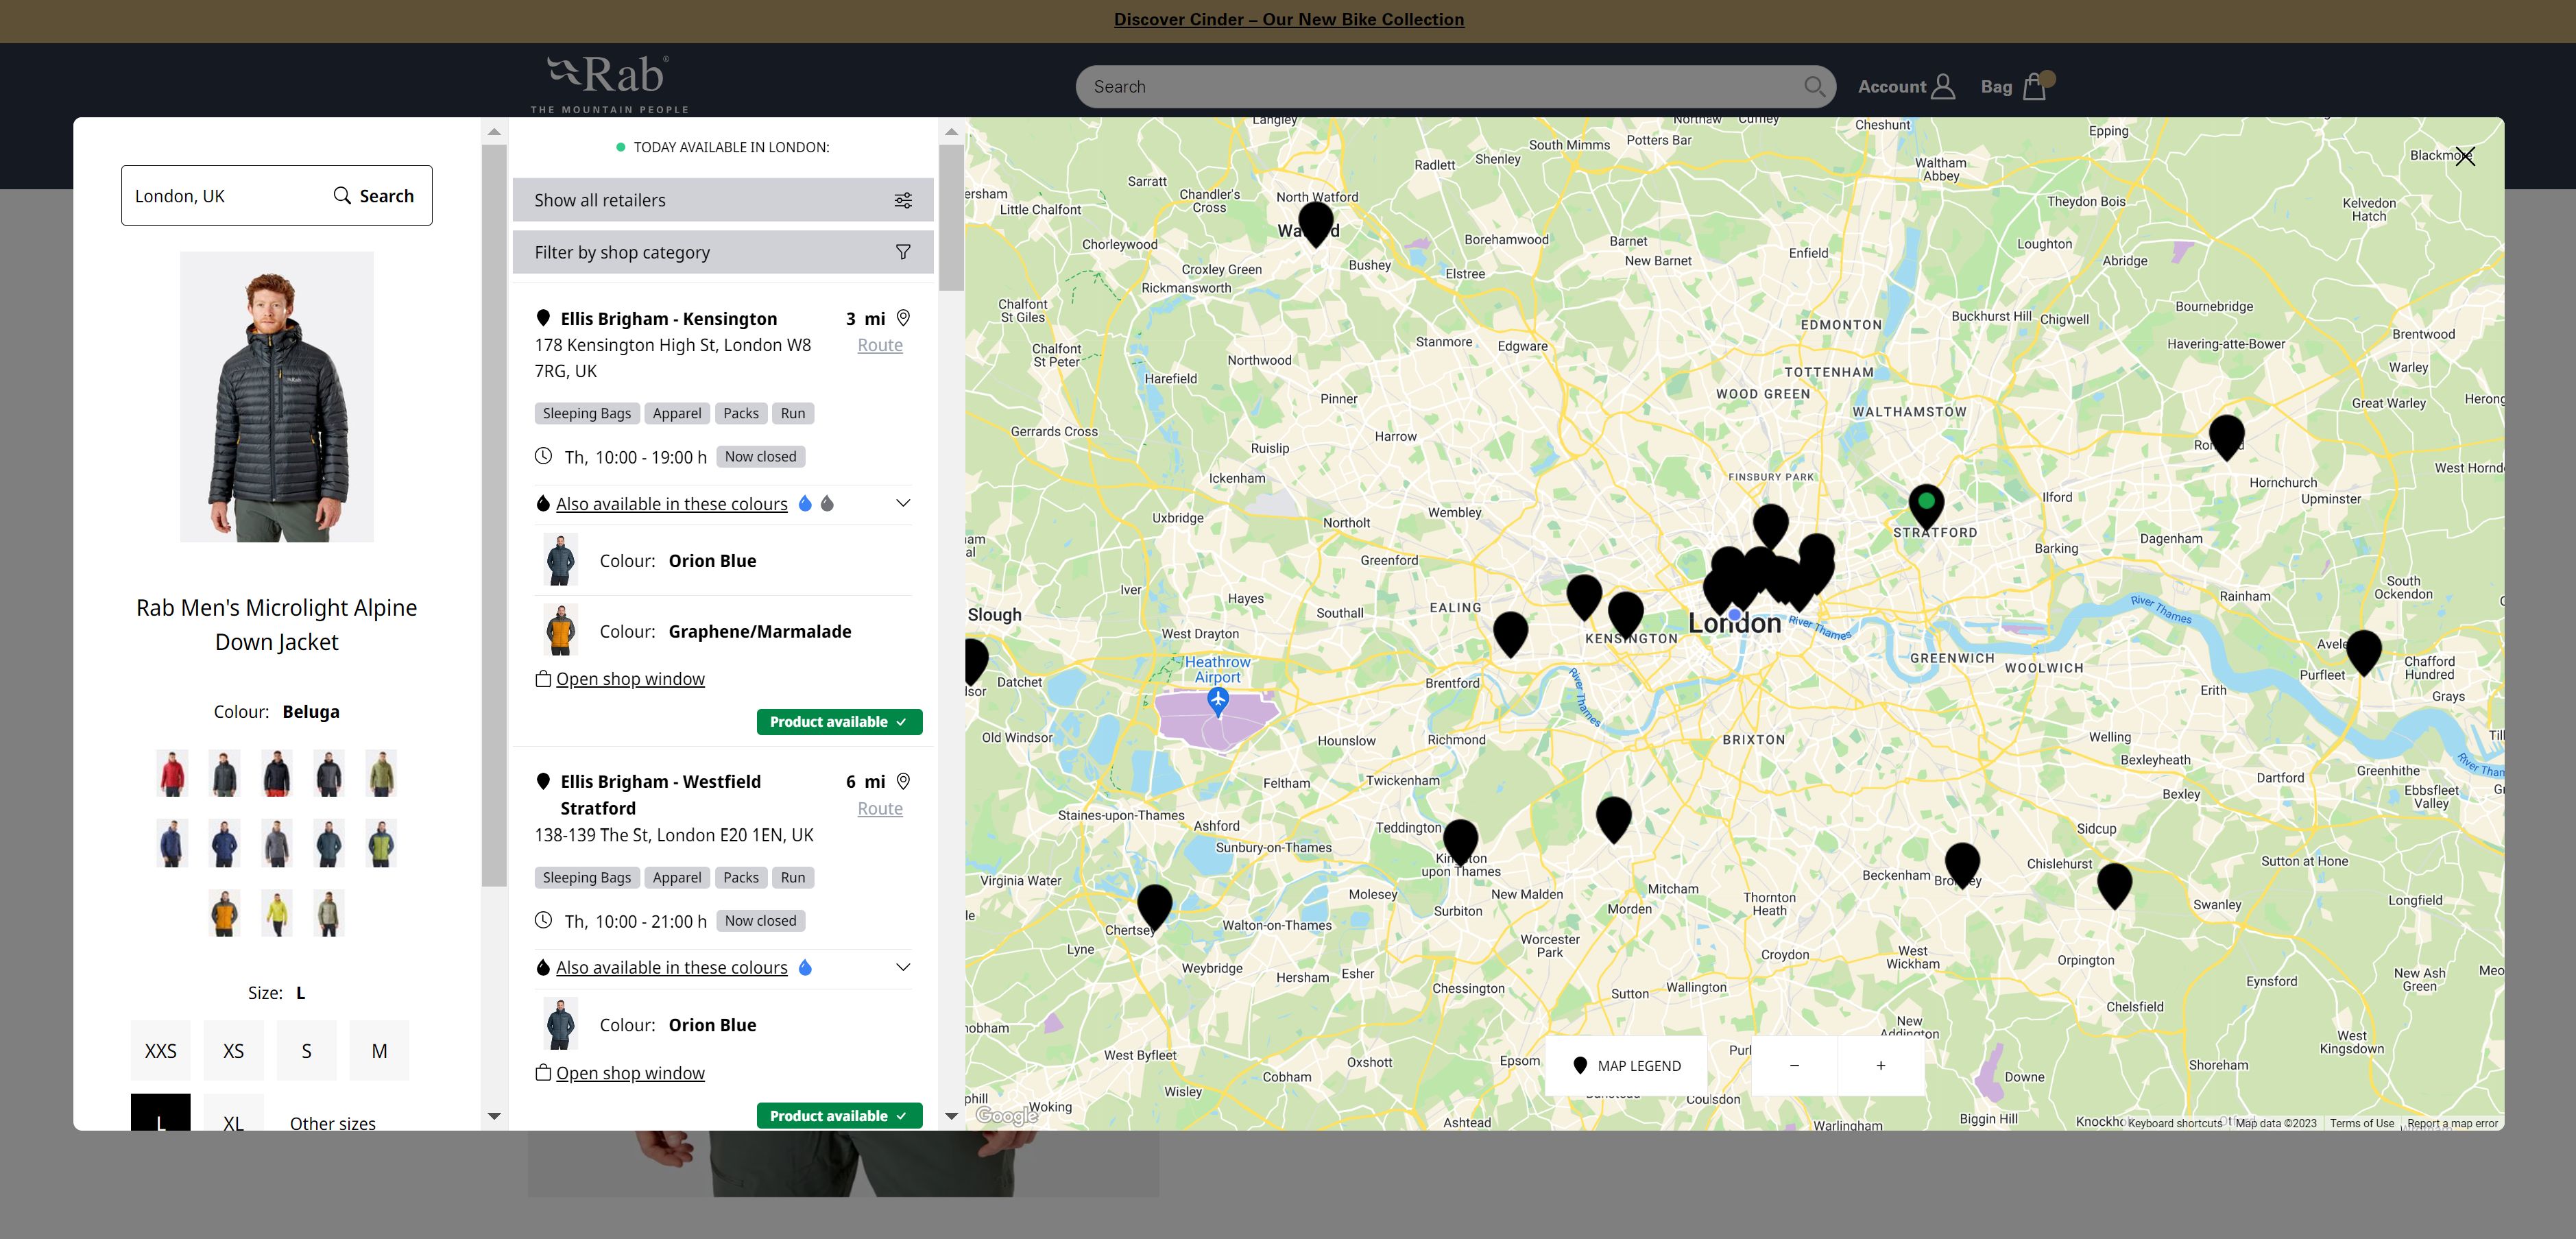Viewport: 2576px width, 1239px height.
Task: Open Route link for Westfield Stratford
Action: (880, 808)
